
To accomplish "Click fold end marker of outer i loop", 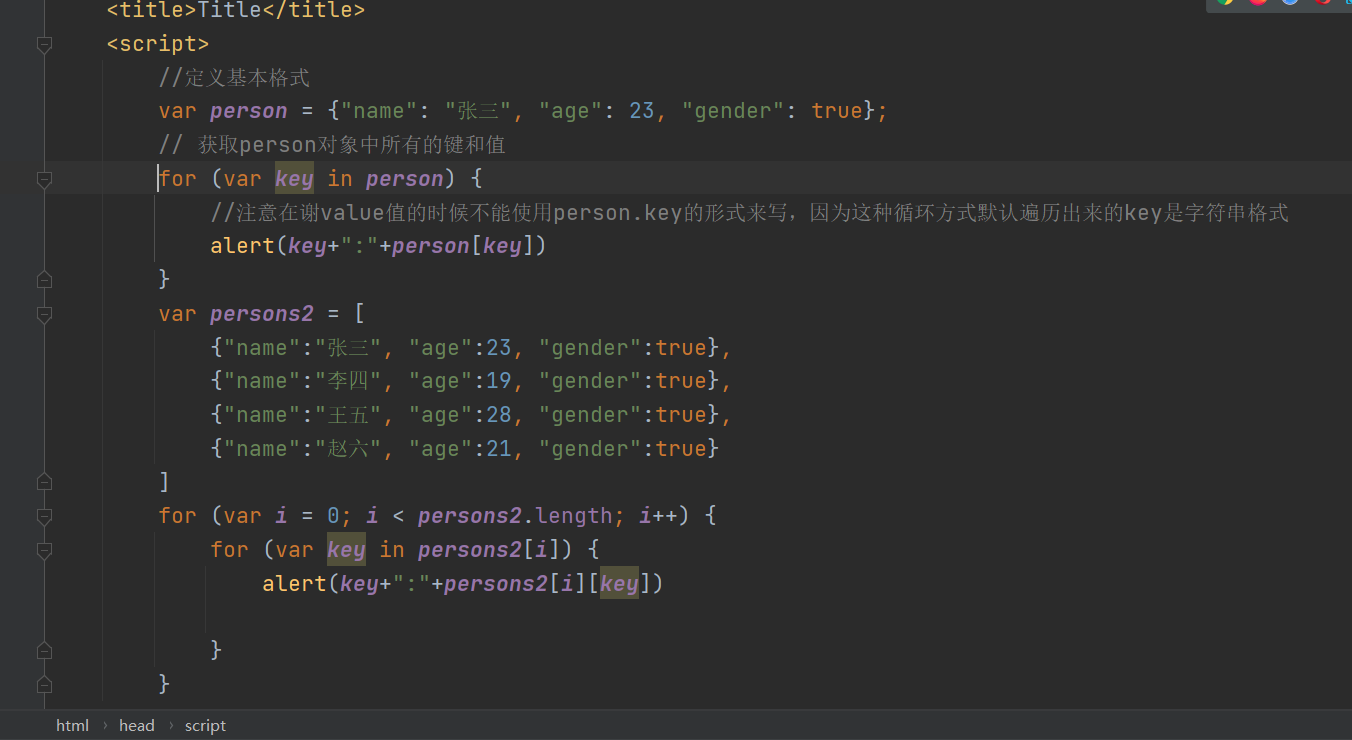I will coord(43,684).
